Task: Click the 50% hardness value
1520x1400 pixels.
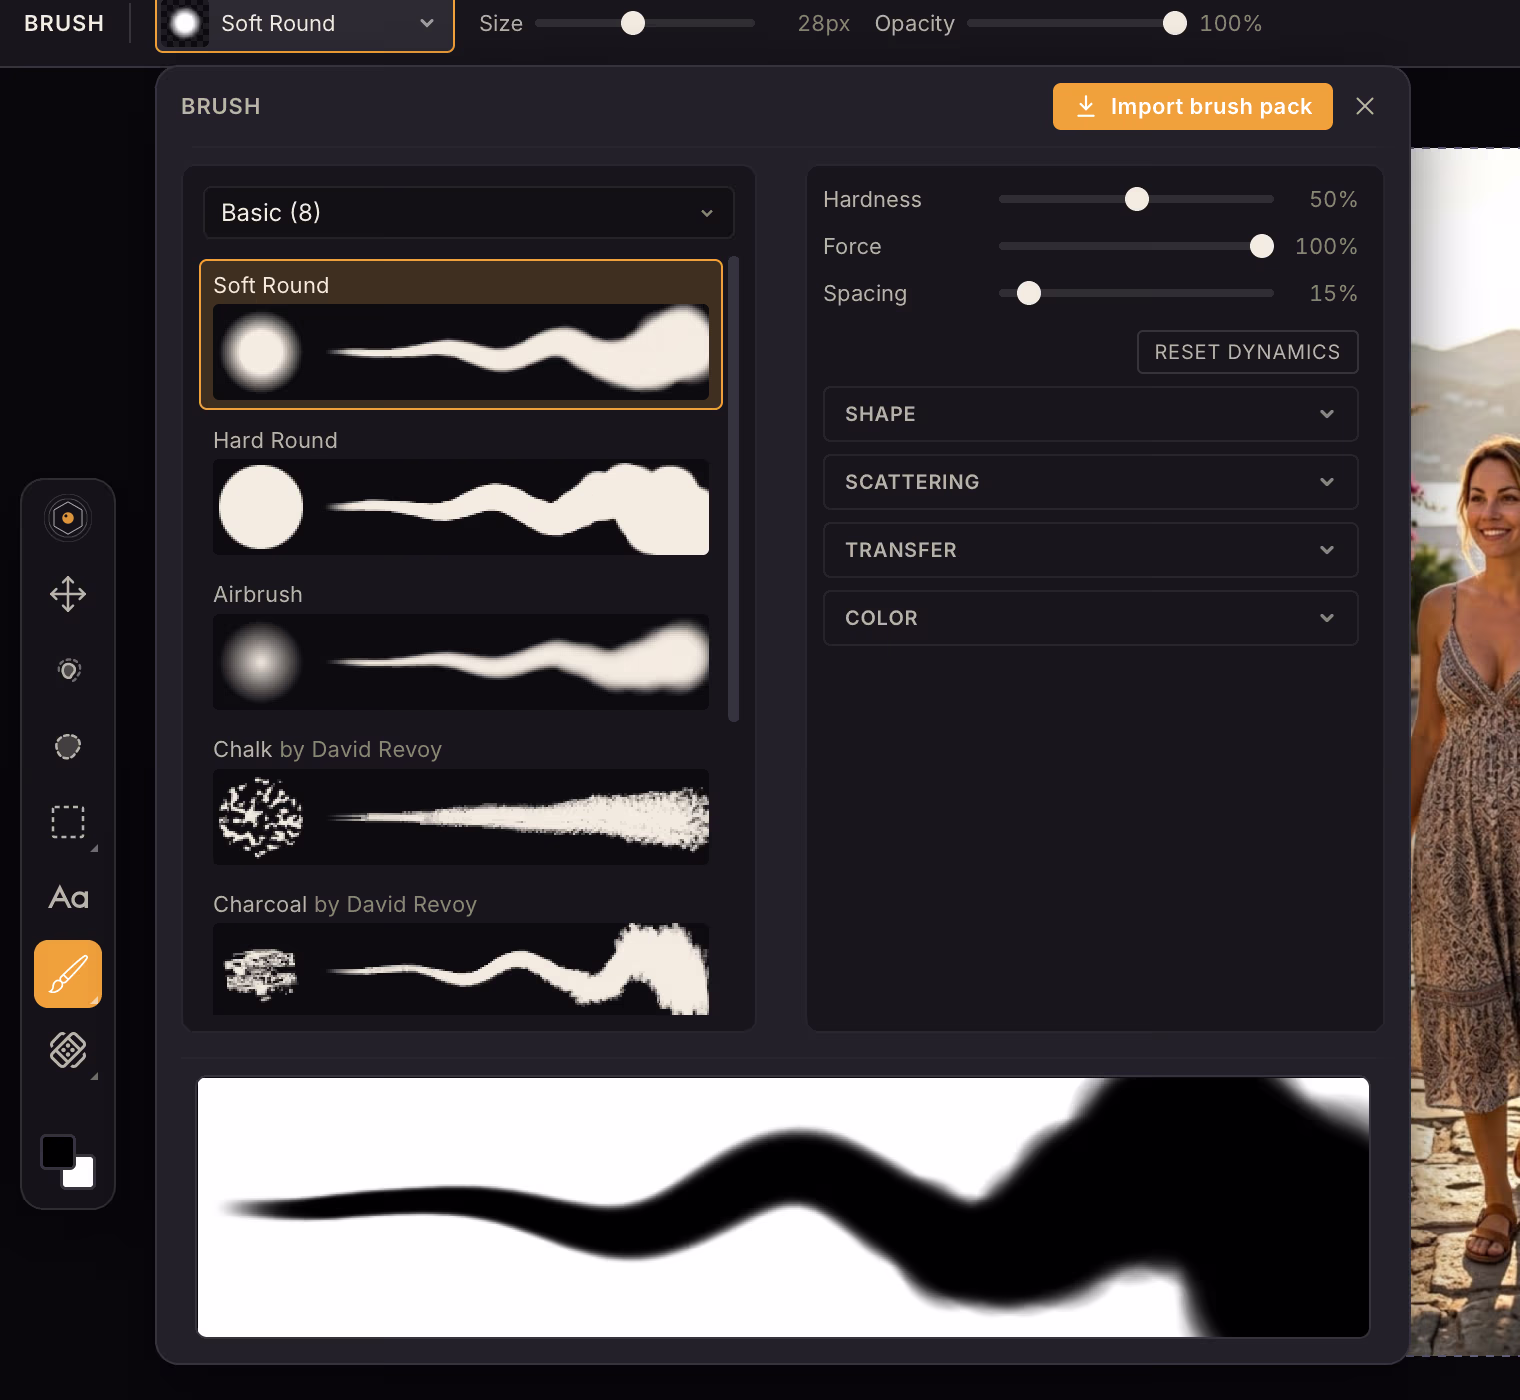Action: point(1334,199)
